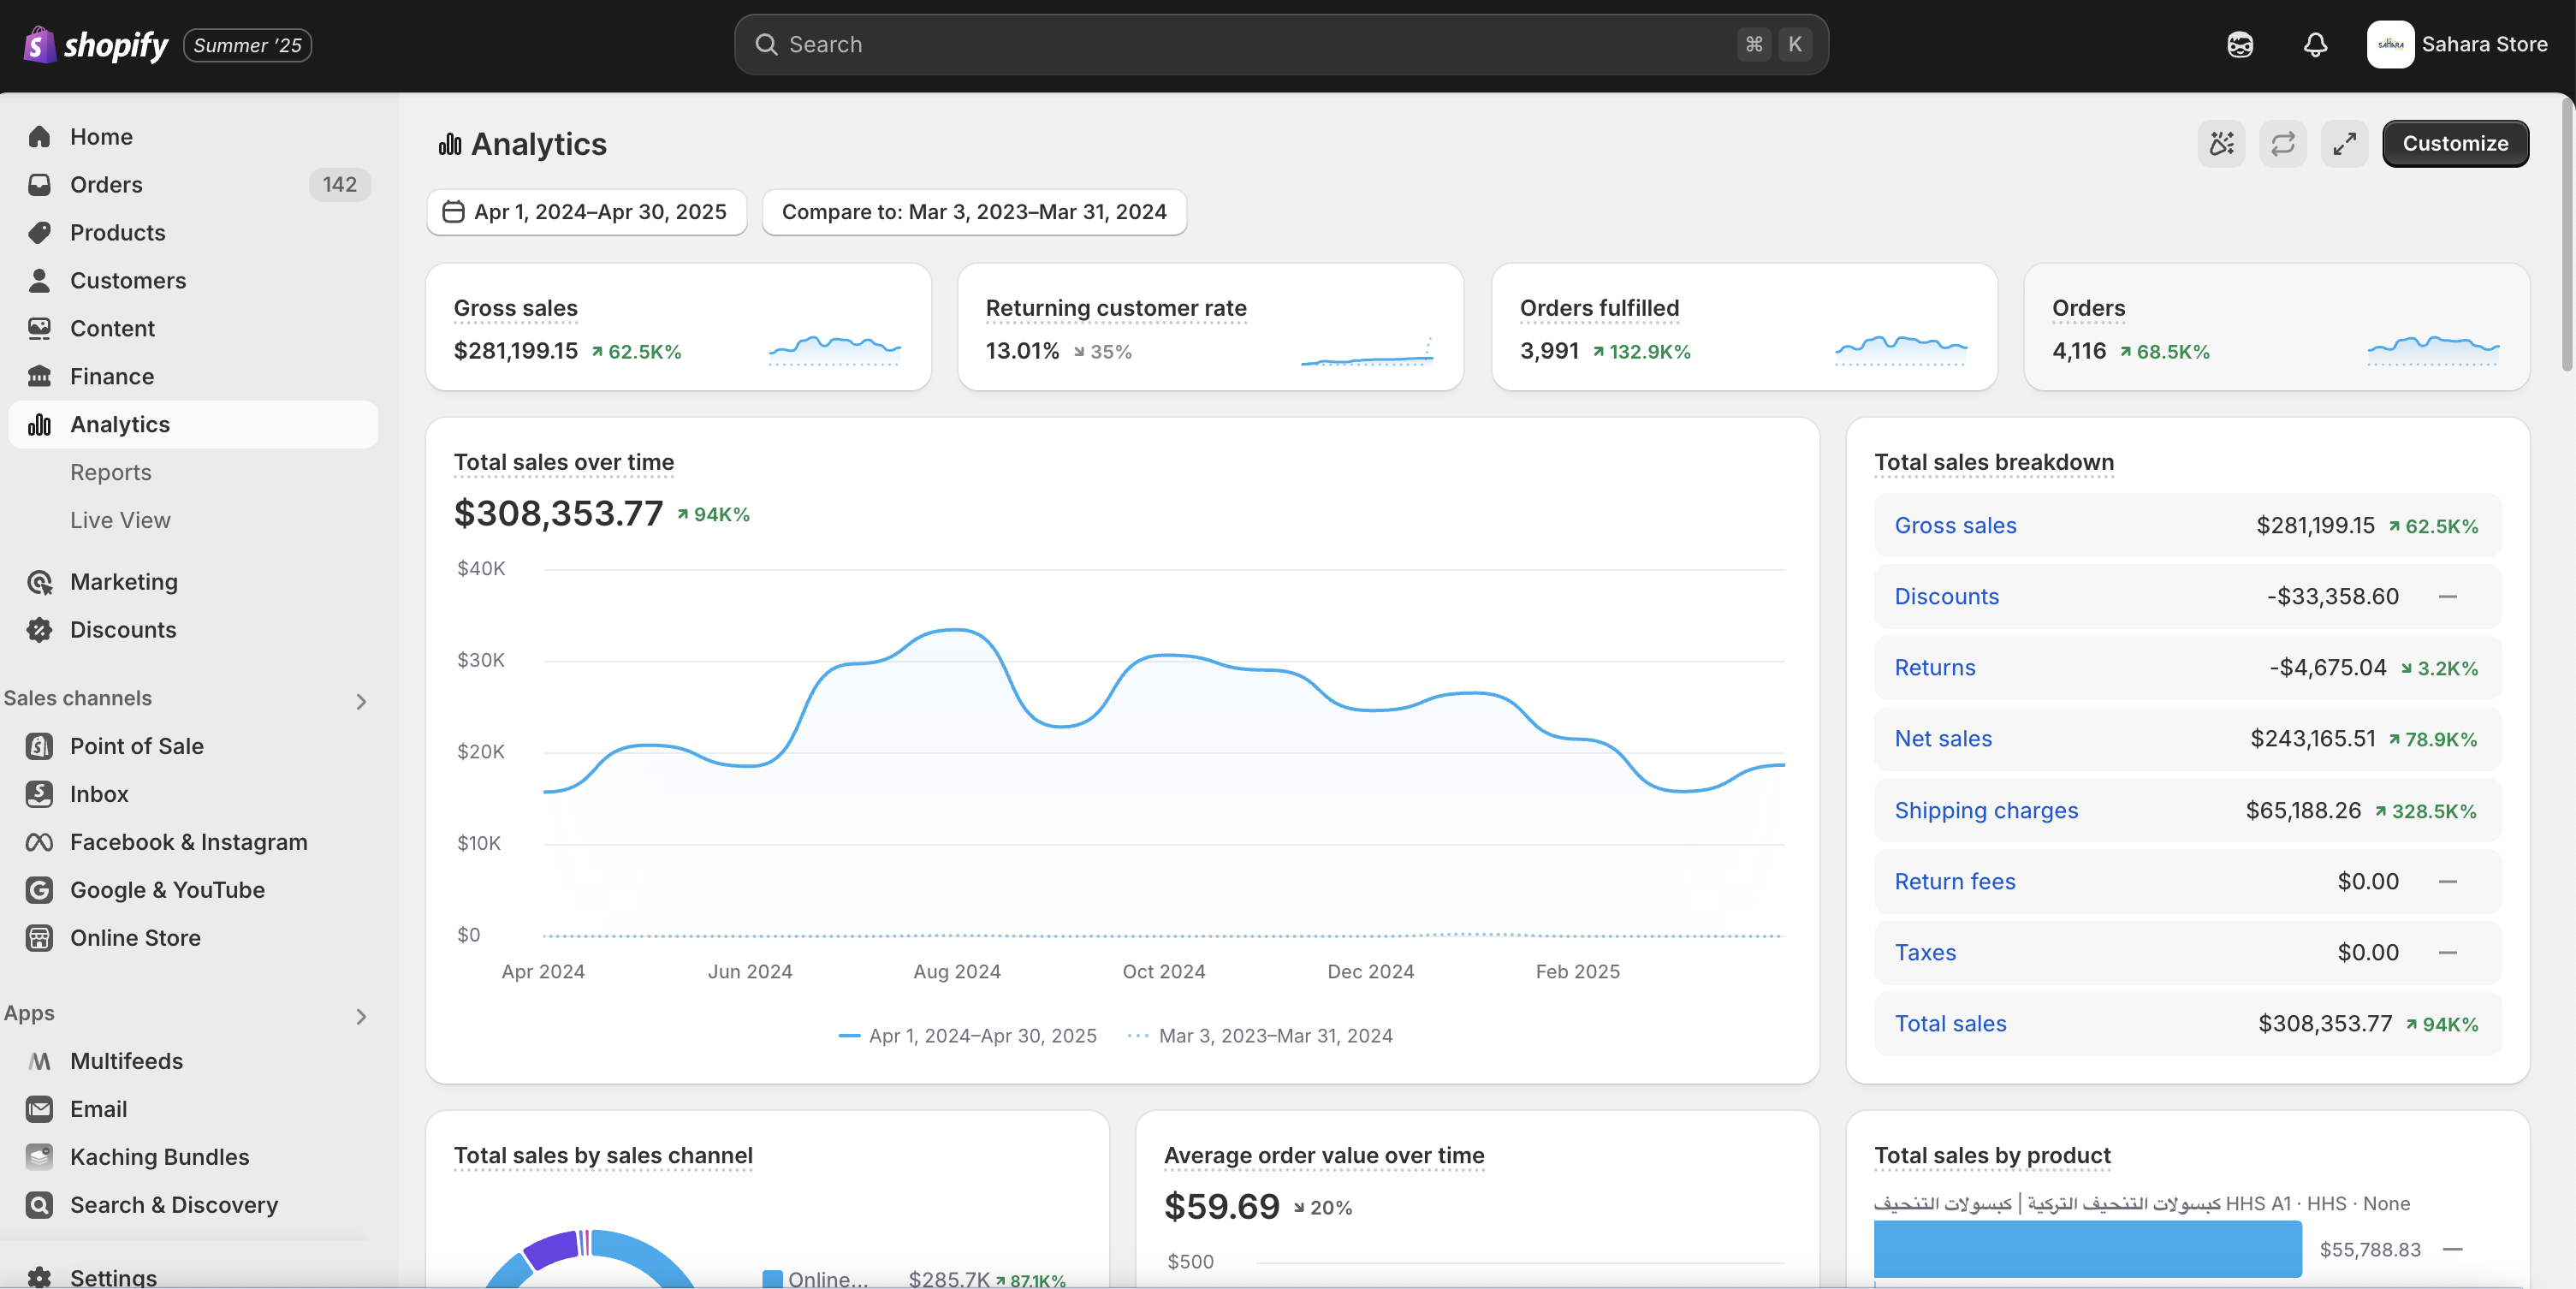Click the Multifeeds app icon
Image resolution: width=2576 pixels, height=1289 pixels.
(39, 1061)
